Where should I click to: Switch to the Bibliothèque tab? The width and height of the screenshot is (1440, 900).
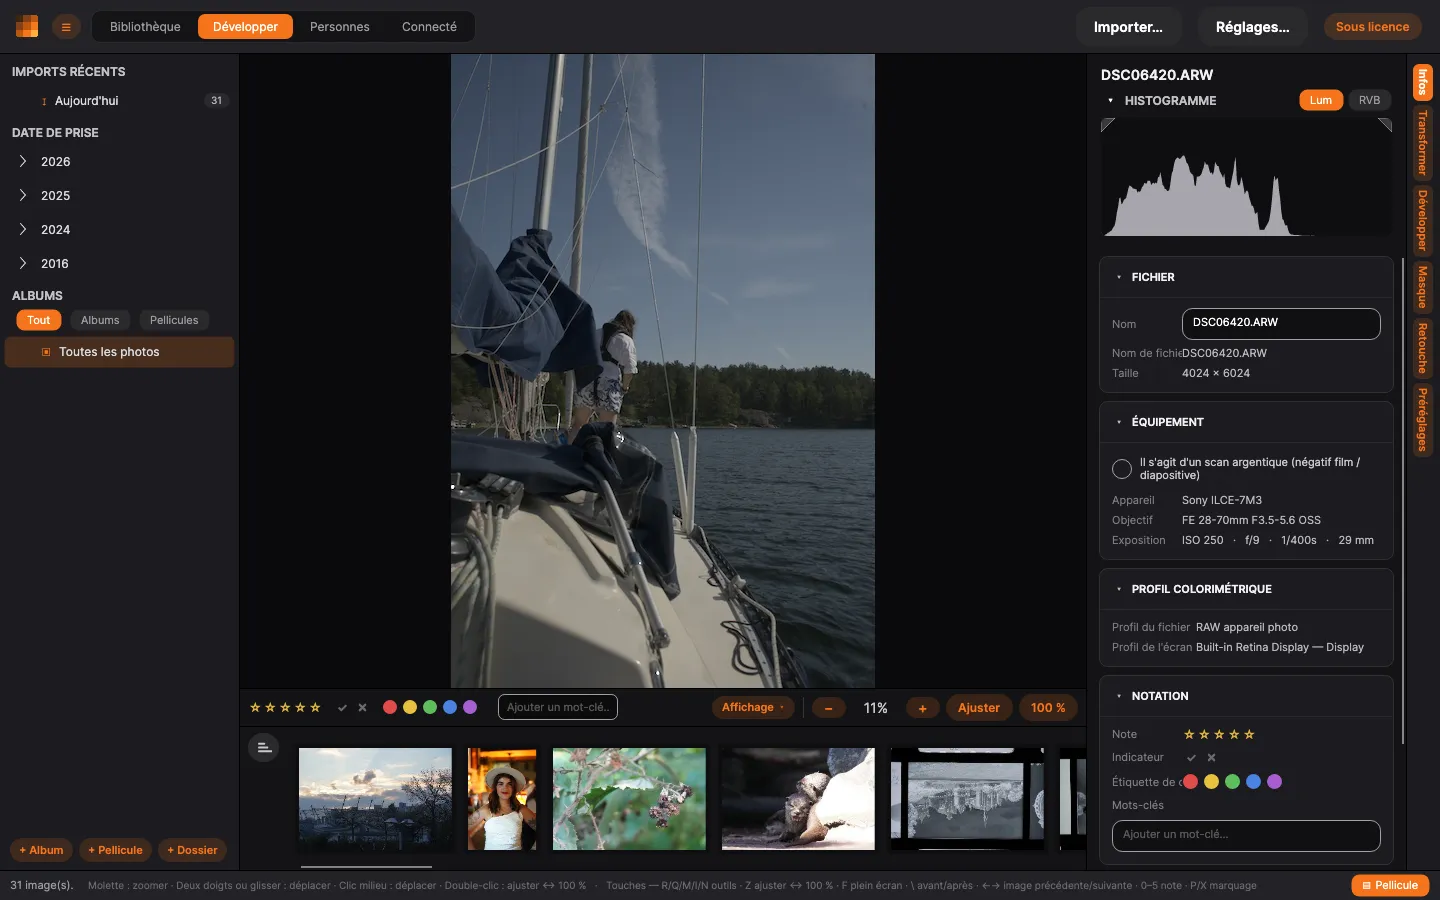tap(145, 27)
